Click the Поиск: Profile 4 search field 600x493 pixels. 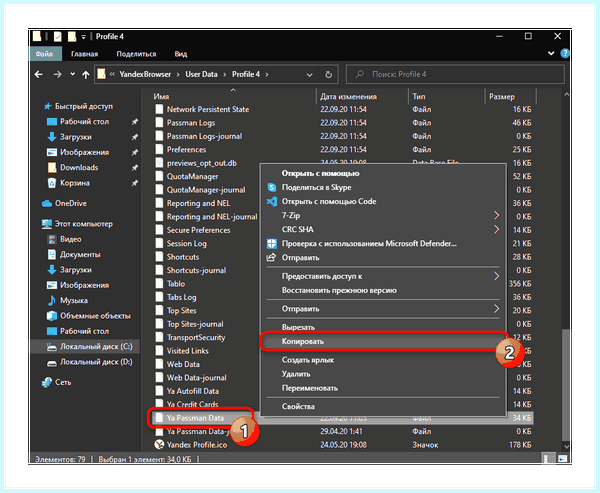(x=455, y=74)
